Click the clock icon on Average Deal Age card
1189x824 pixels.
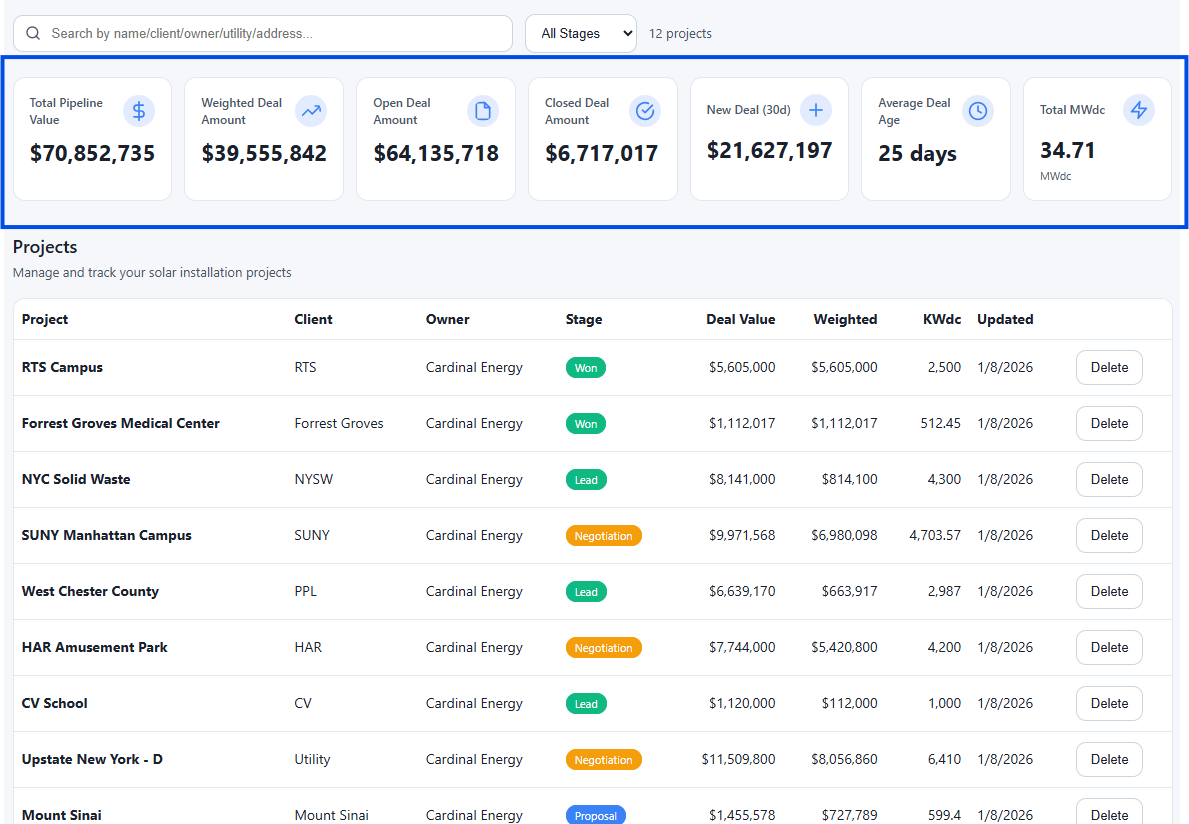978,111
